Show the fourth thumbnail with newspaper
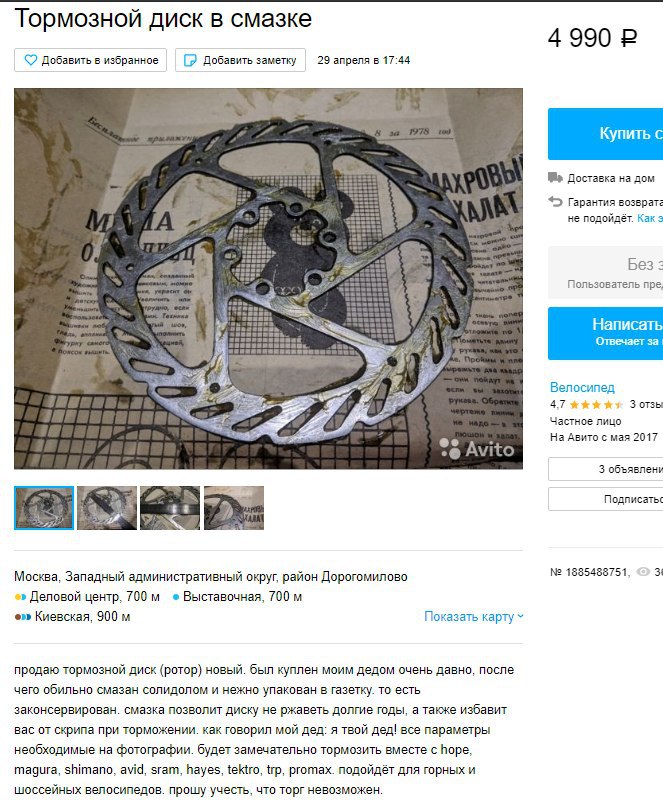 pyautogui.click(x=234, y=508)
